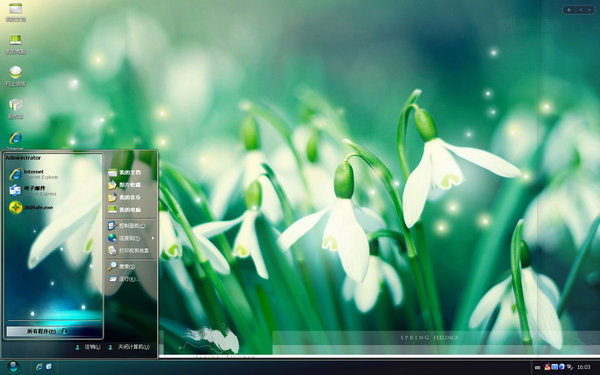The width and height of the screenshot is (600, 375).
Task: Click the Administrator user name header
Action: point(23,158)
